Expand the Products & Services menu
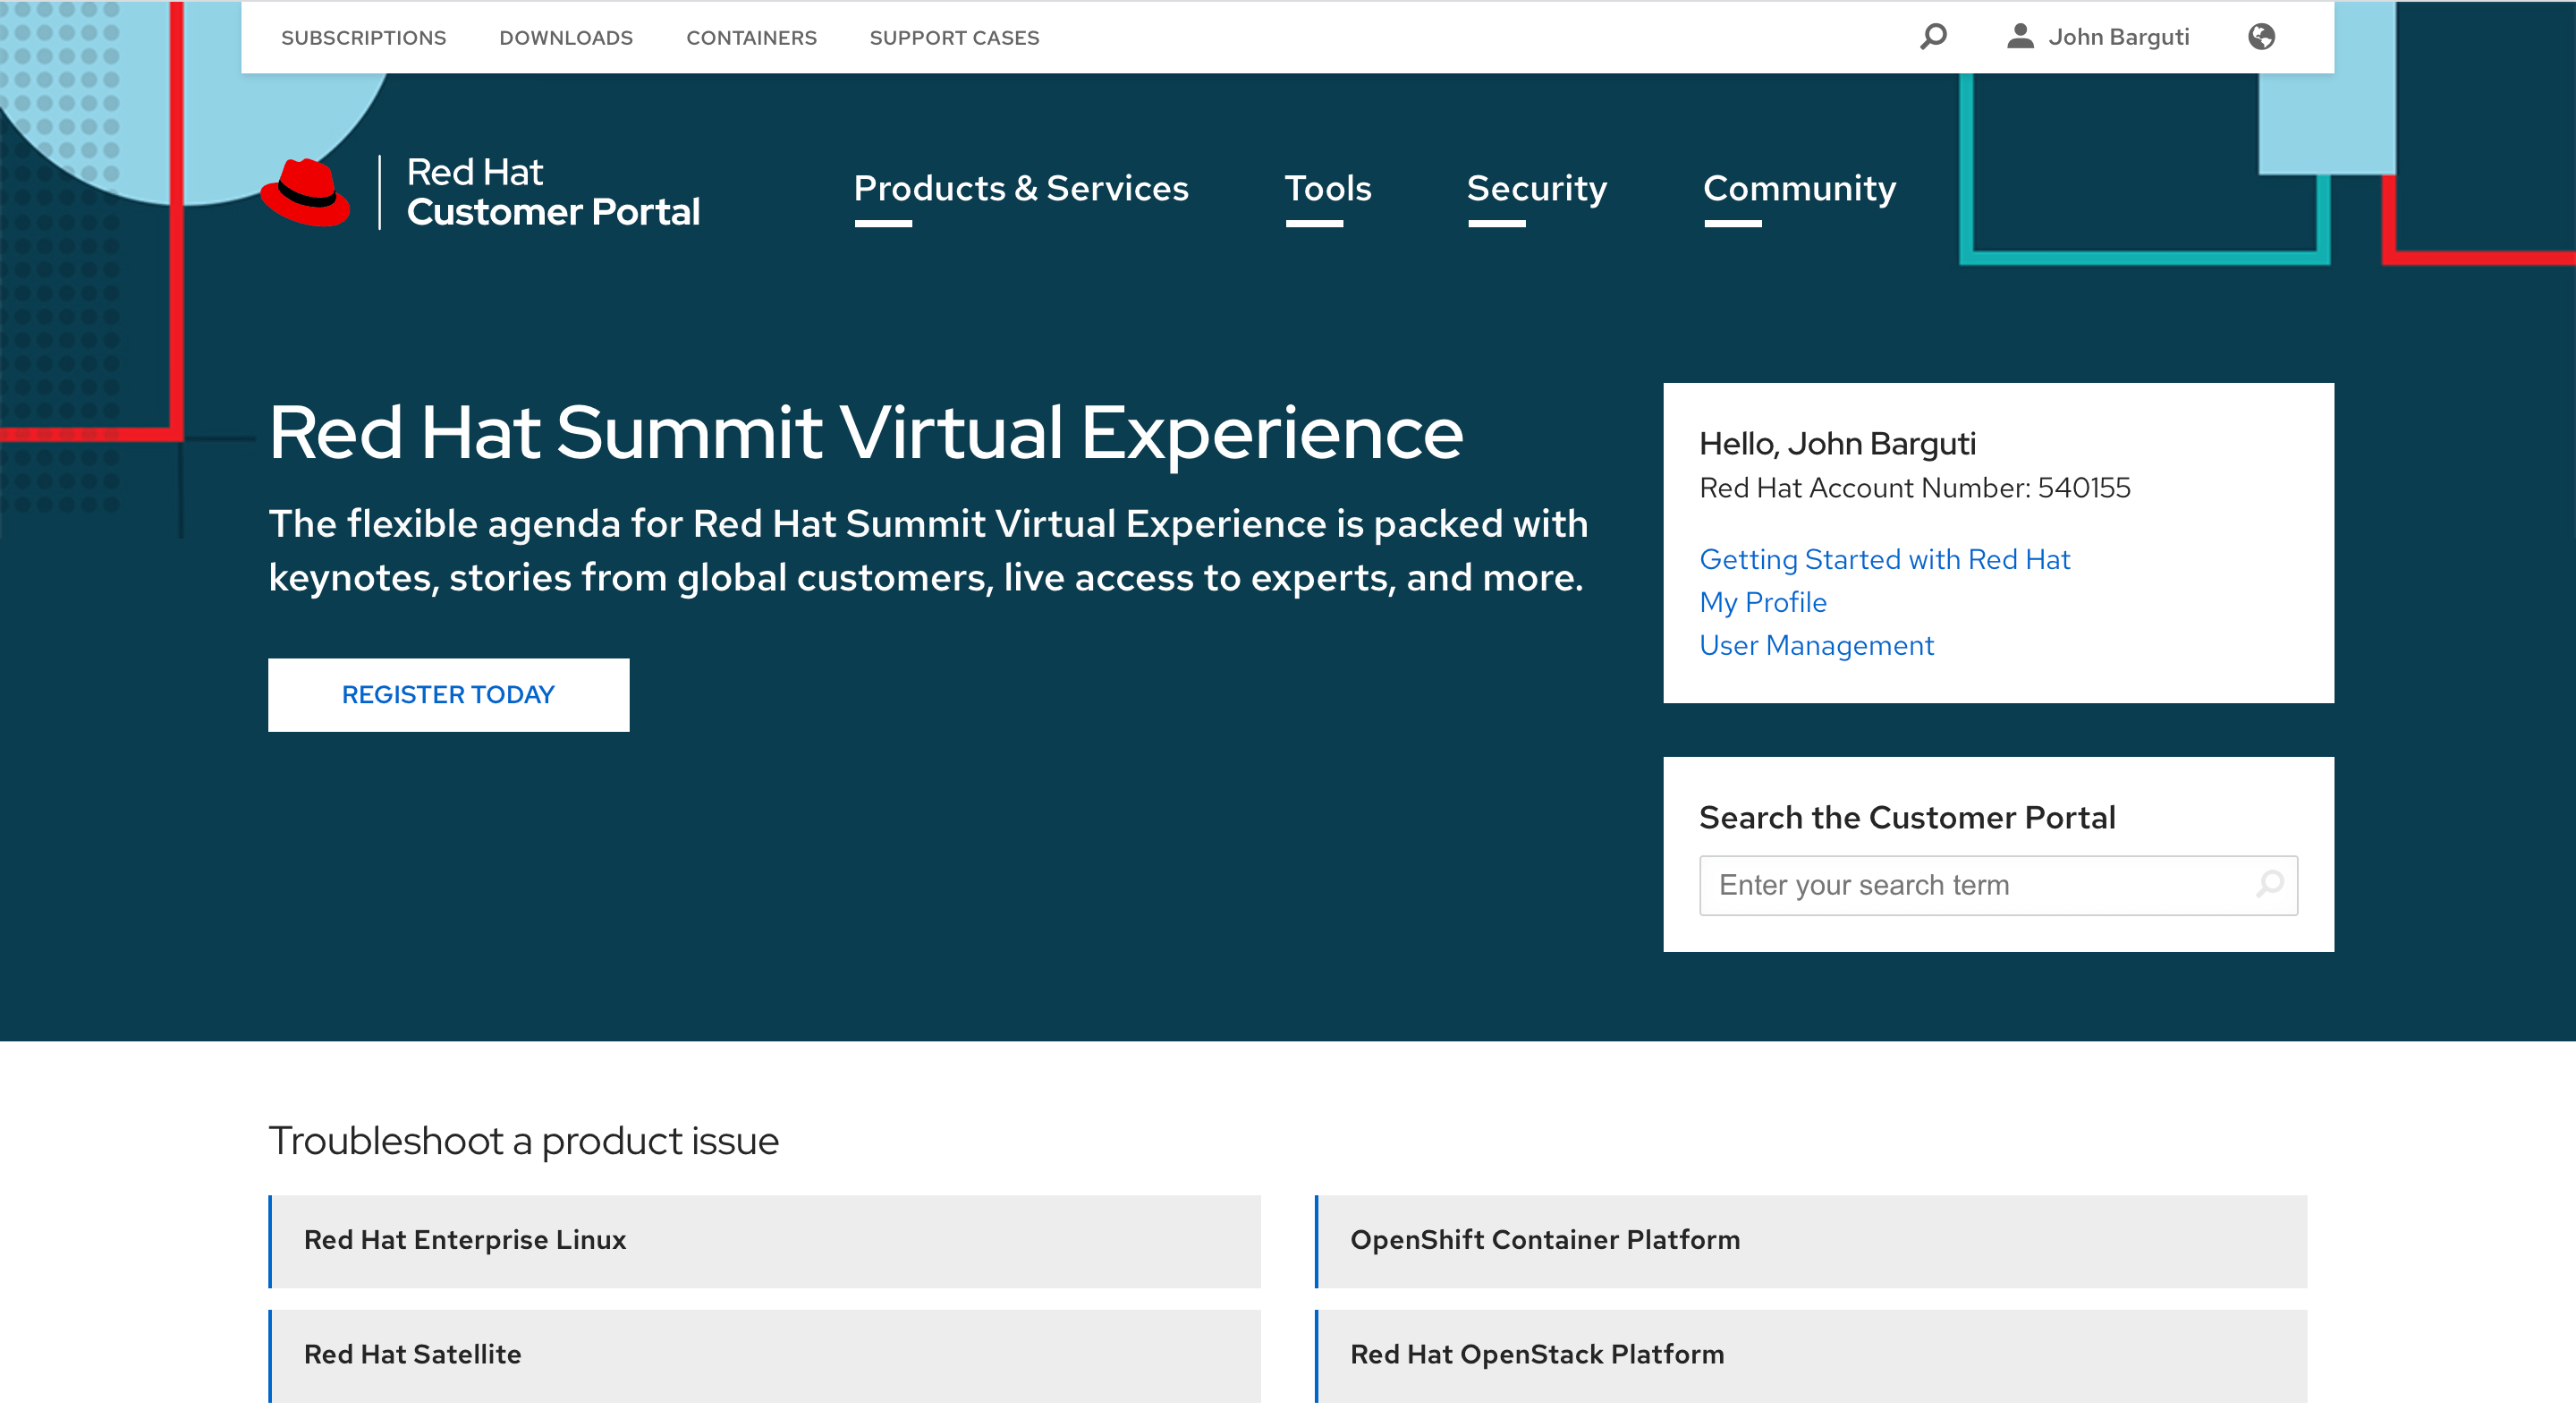 (x=1020, y=189)
